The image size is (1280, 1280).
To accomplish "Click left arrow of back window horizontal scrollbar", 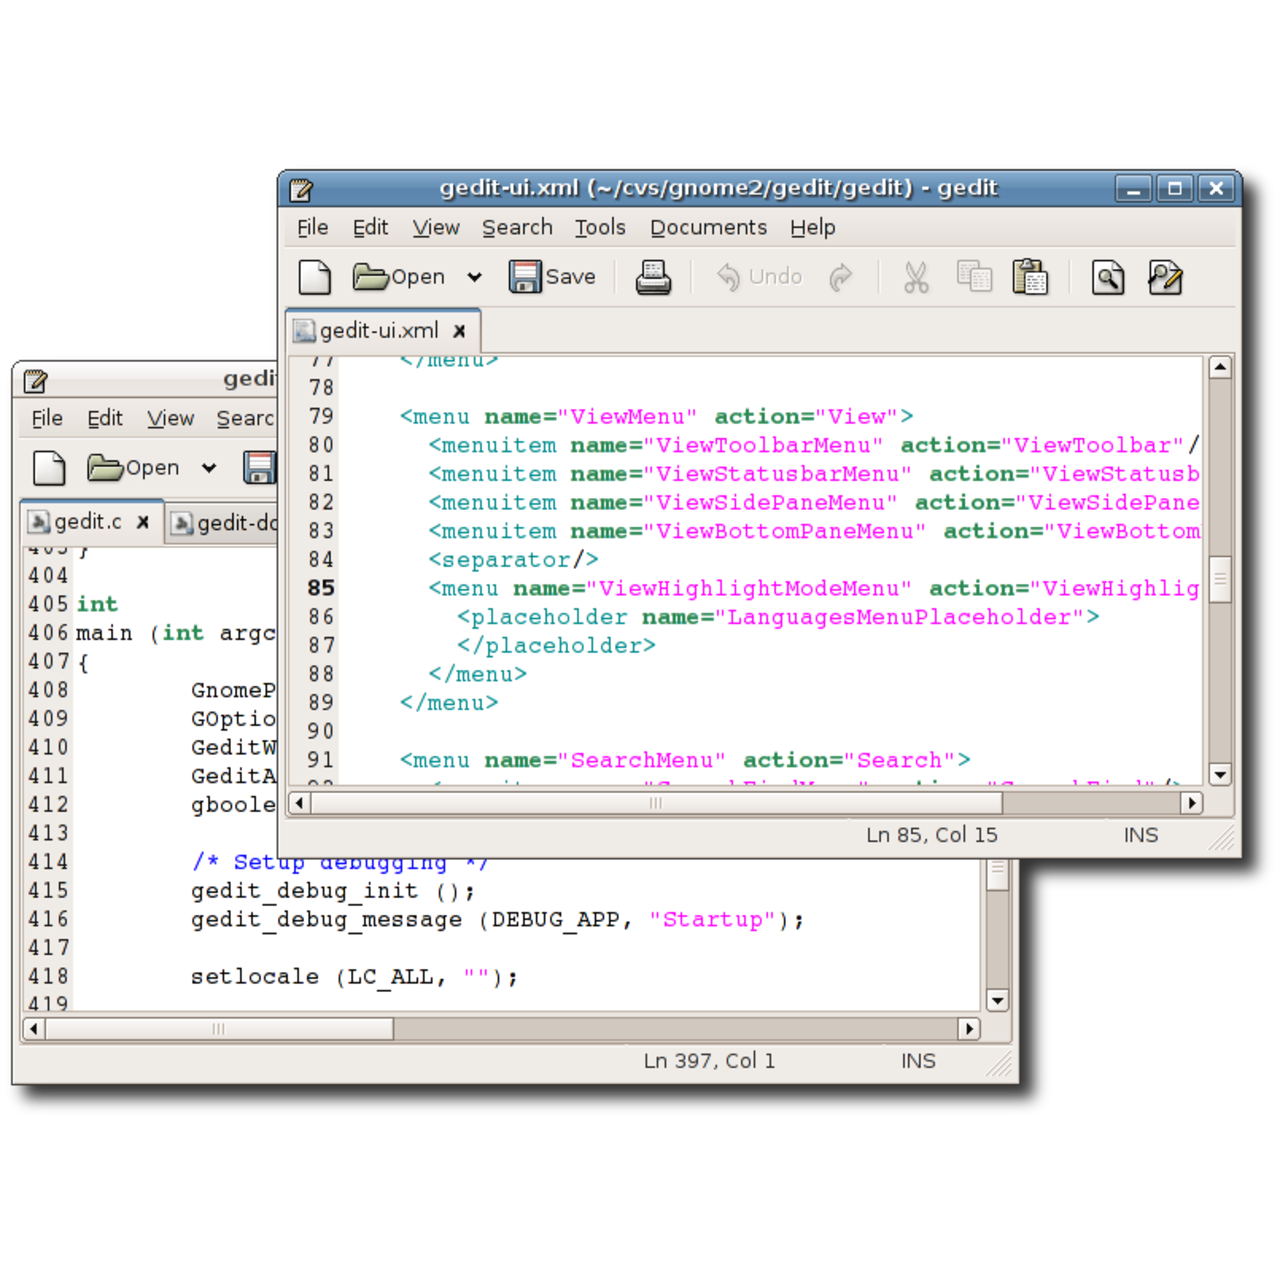I will pos(34,1029).
